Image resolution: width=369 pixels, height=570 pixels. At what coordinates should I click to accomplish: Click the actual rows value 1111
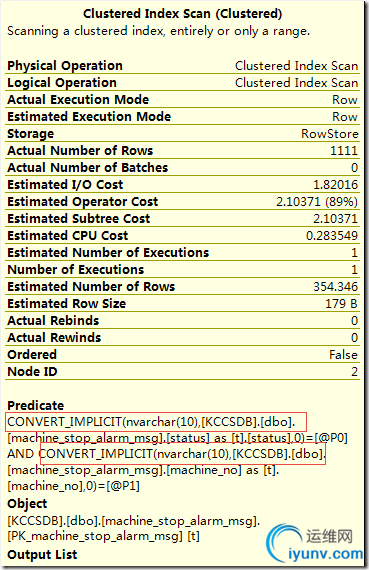pos(344,150)
